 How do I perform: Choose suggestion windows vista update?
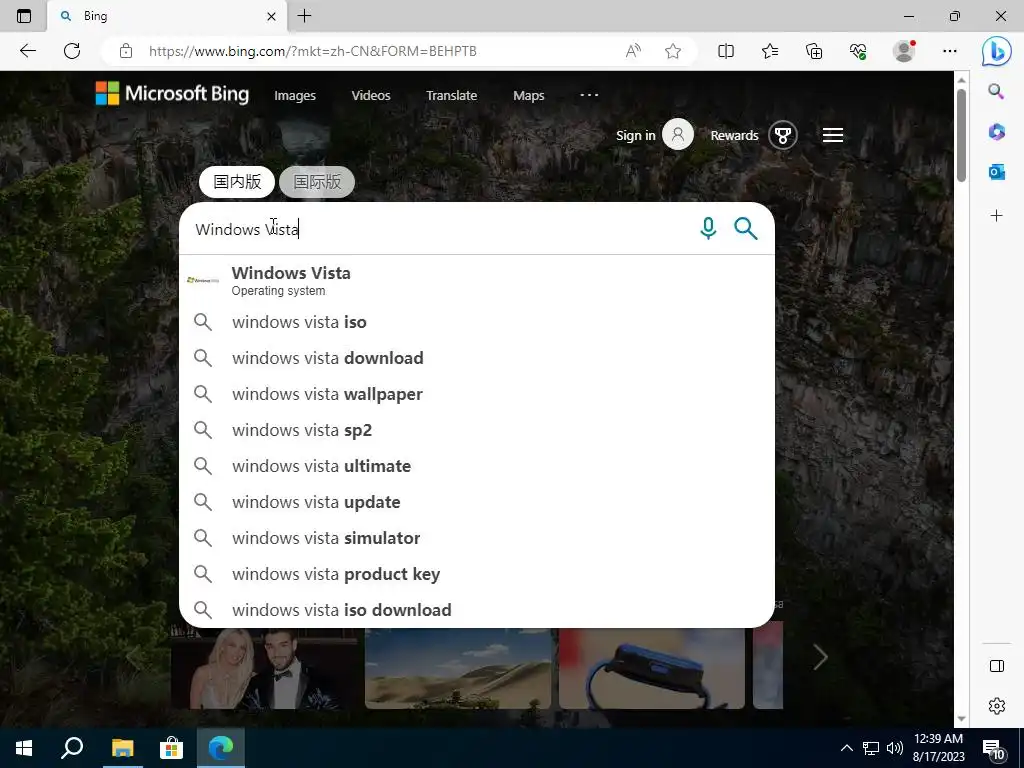(x=477, y=502)
